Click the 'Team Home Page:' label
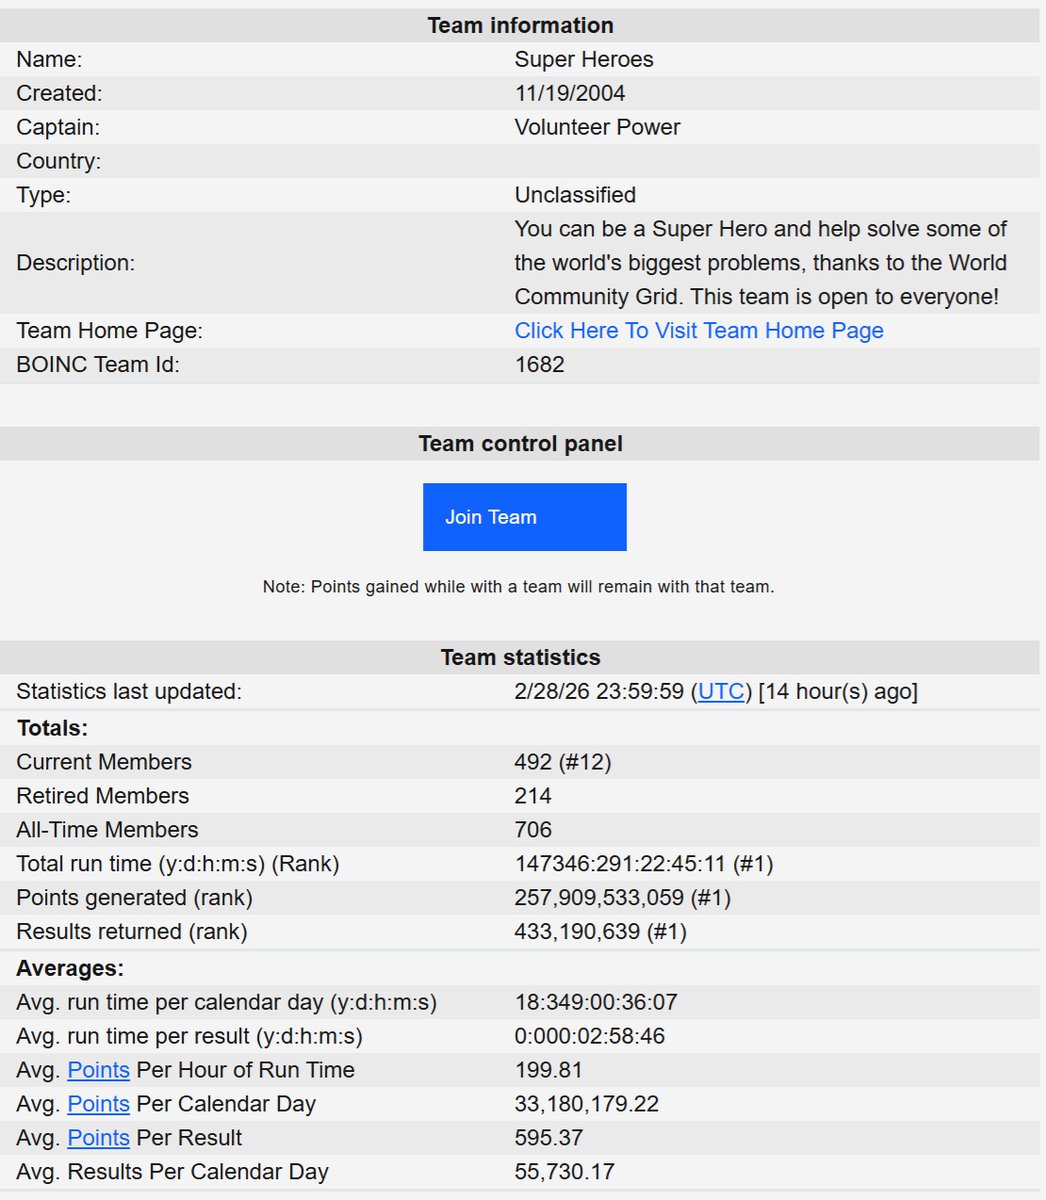Screen dimensions: 1046x1200 pos(109,330)
